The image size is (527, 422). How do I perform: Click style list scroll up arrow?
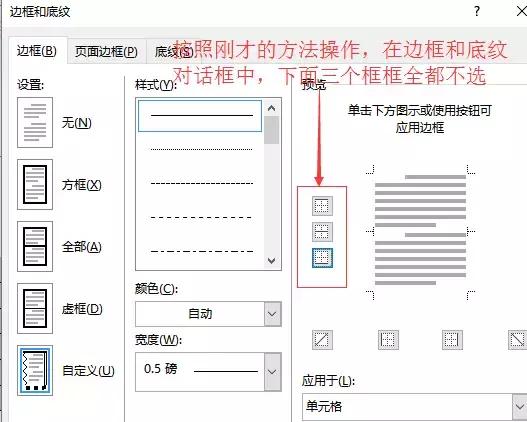[x=272, y=108]
